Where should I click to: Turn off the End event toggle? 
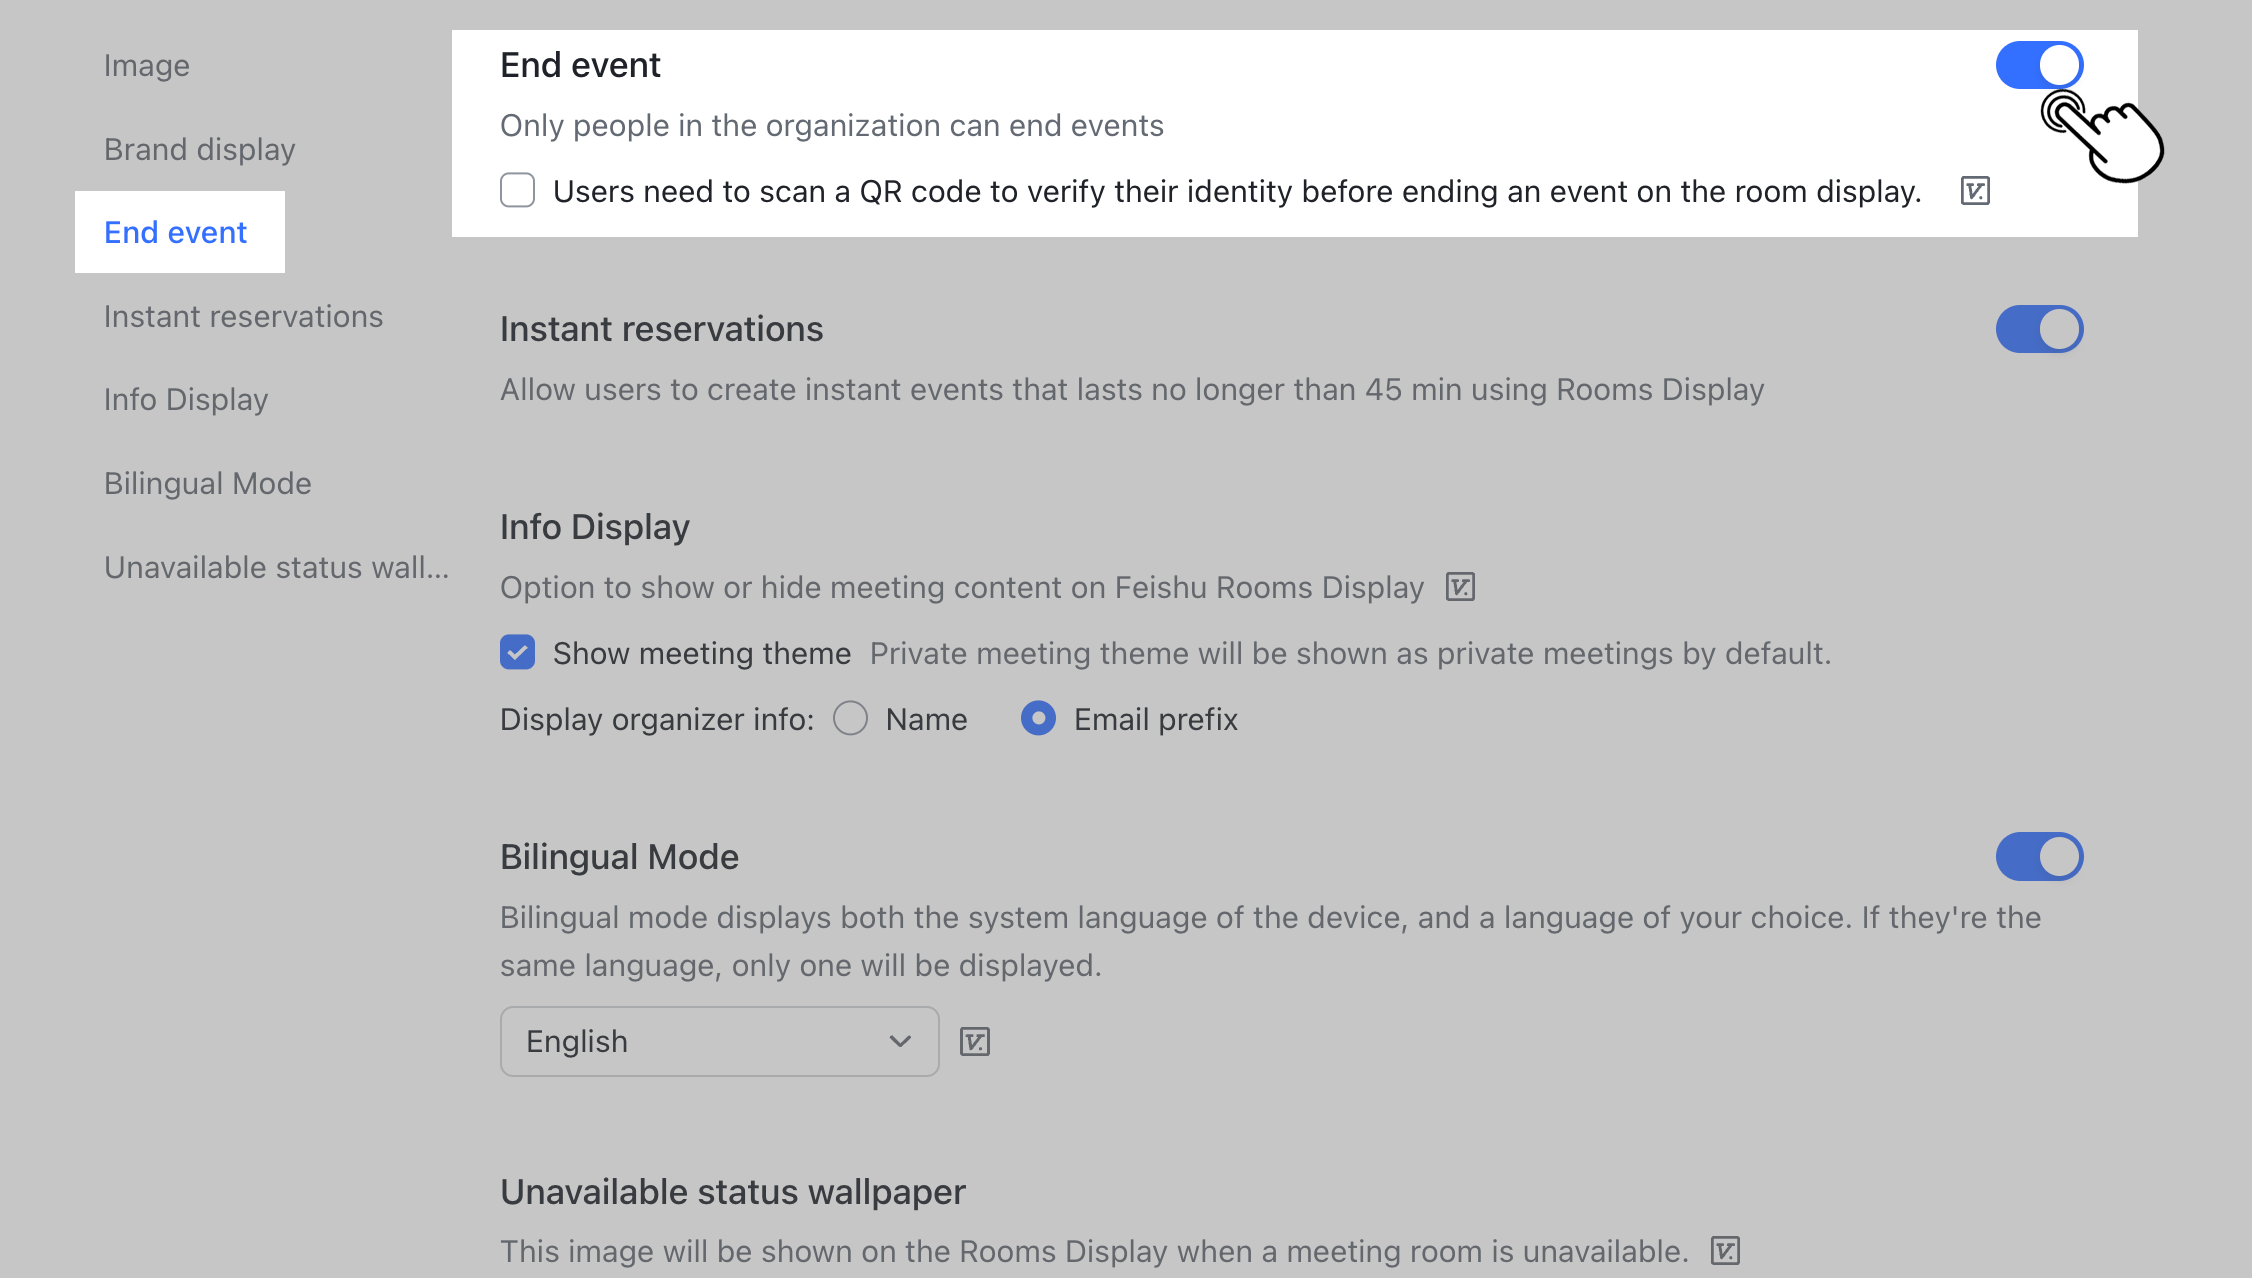click(2039, 66)
